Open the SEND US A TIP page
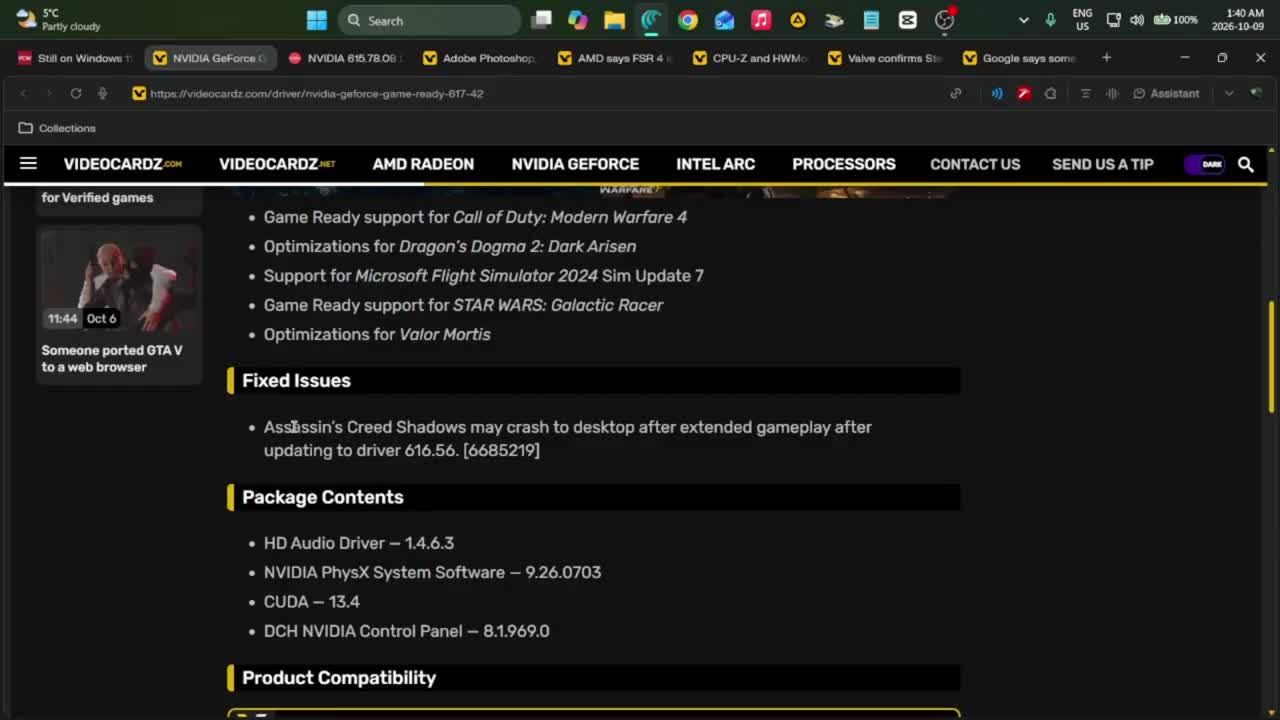This screenshot has width=1280, height=720. (1103, 164)
